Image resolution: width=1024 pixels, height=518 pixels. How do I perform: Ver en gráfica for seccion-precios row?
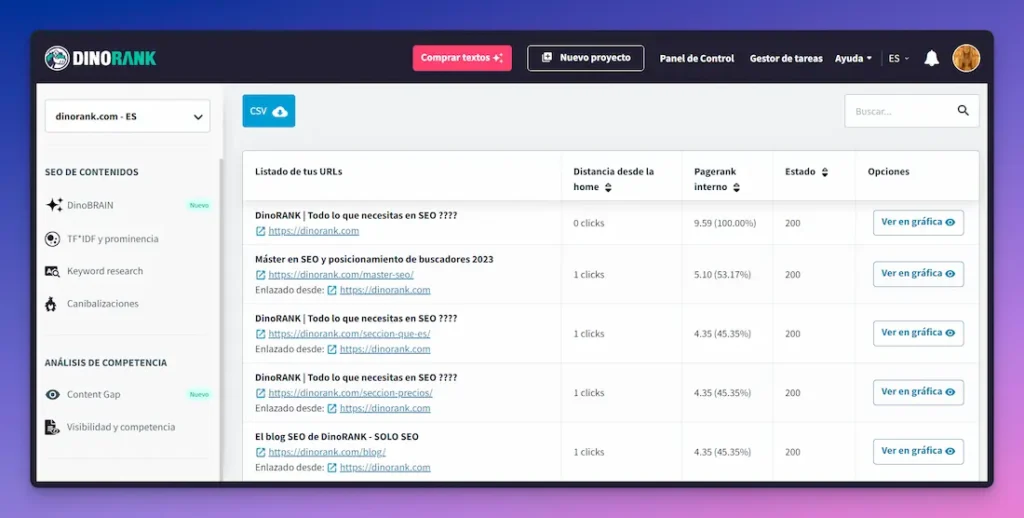tap(918, 393)
